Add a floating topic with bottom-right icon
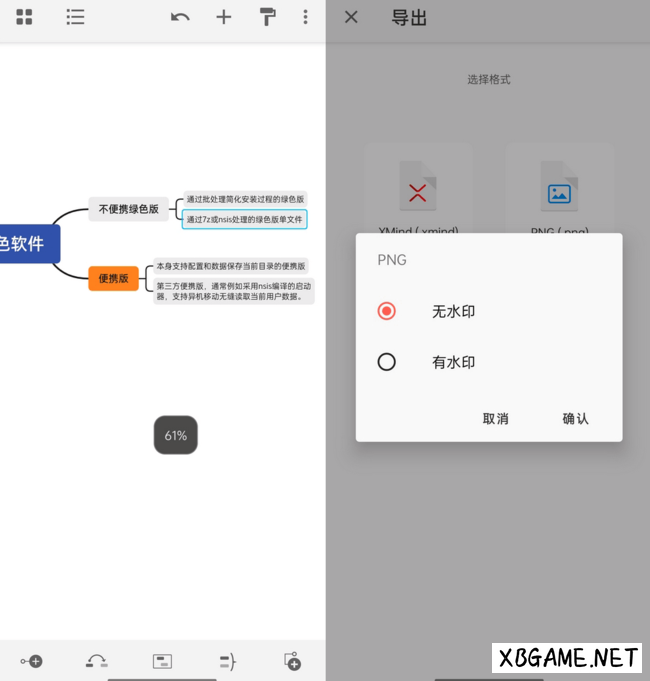Screen dimensions: 650x681 [x=292, y=661]
